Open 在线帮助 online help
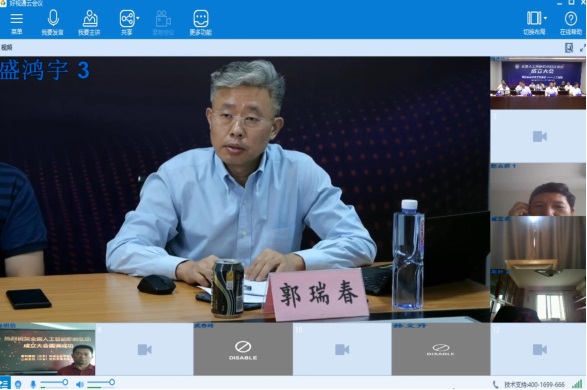Screen dimensions: 587x390 pyautogui.click(x=571, y=18)
